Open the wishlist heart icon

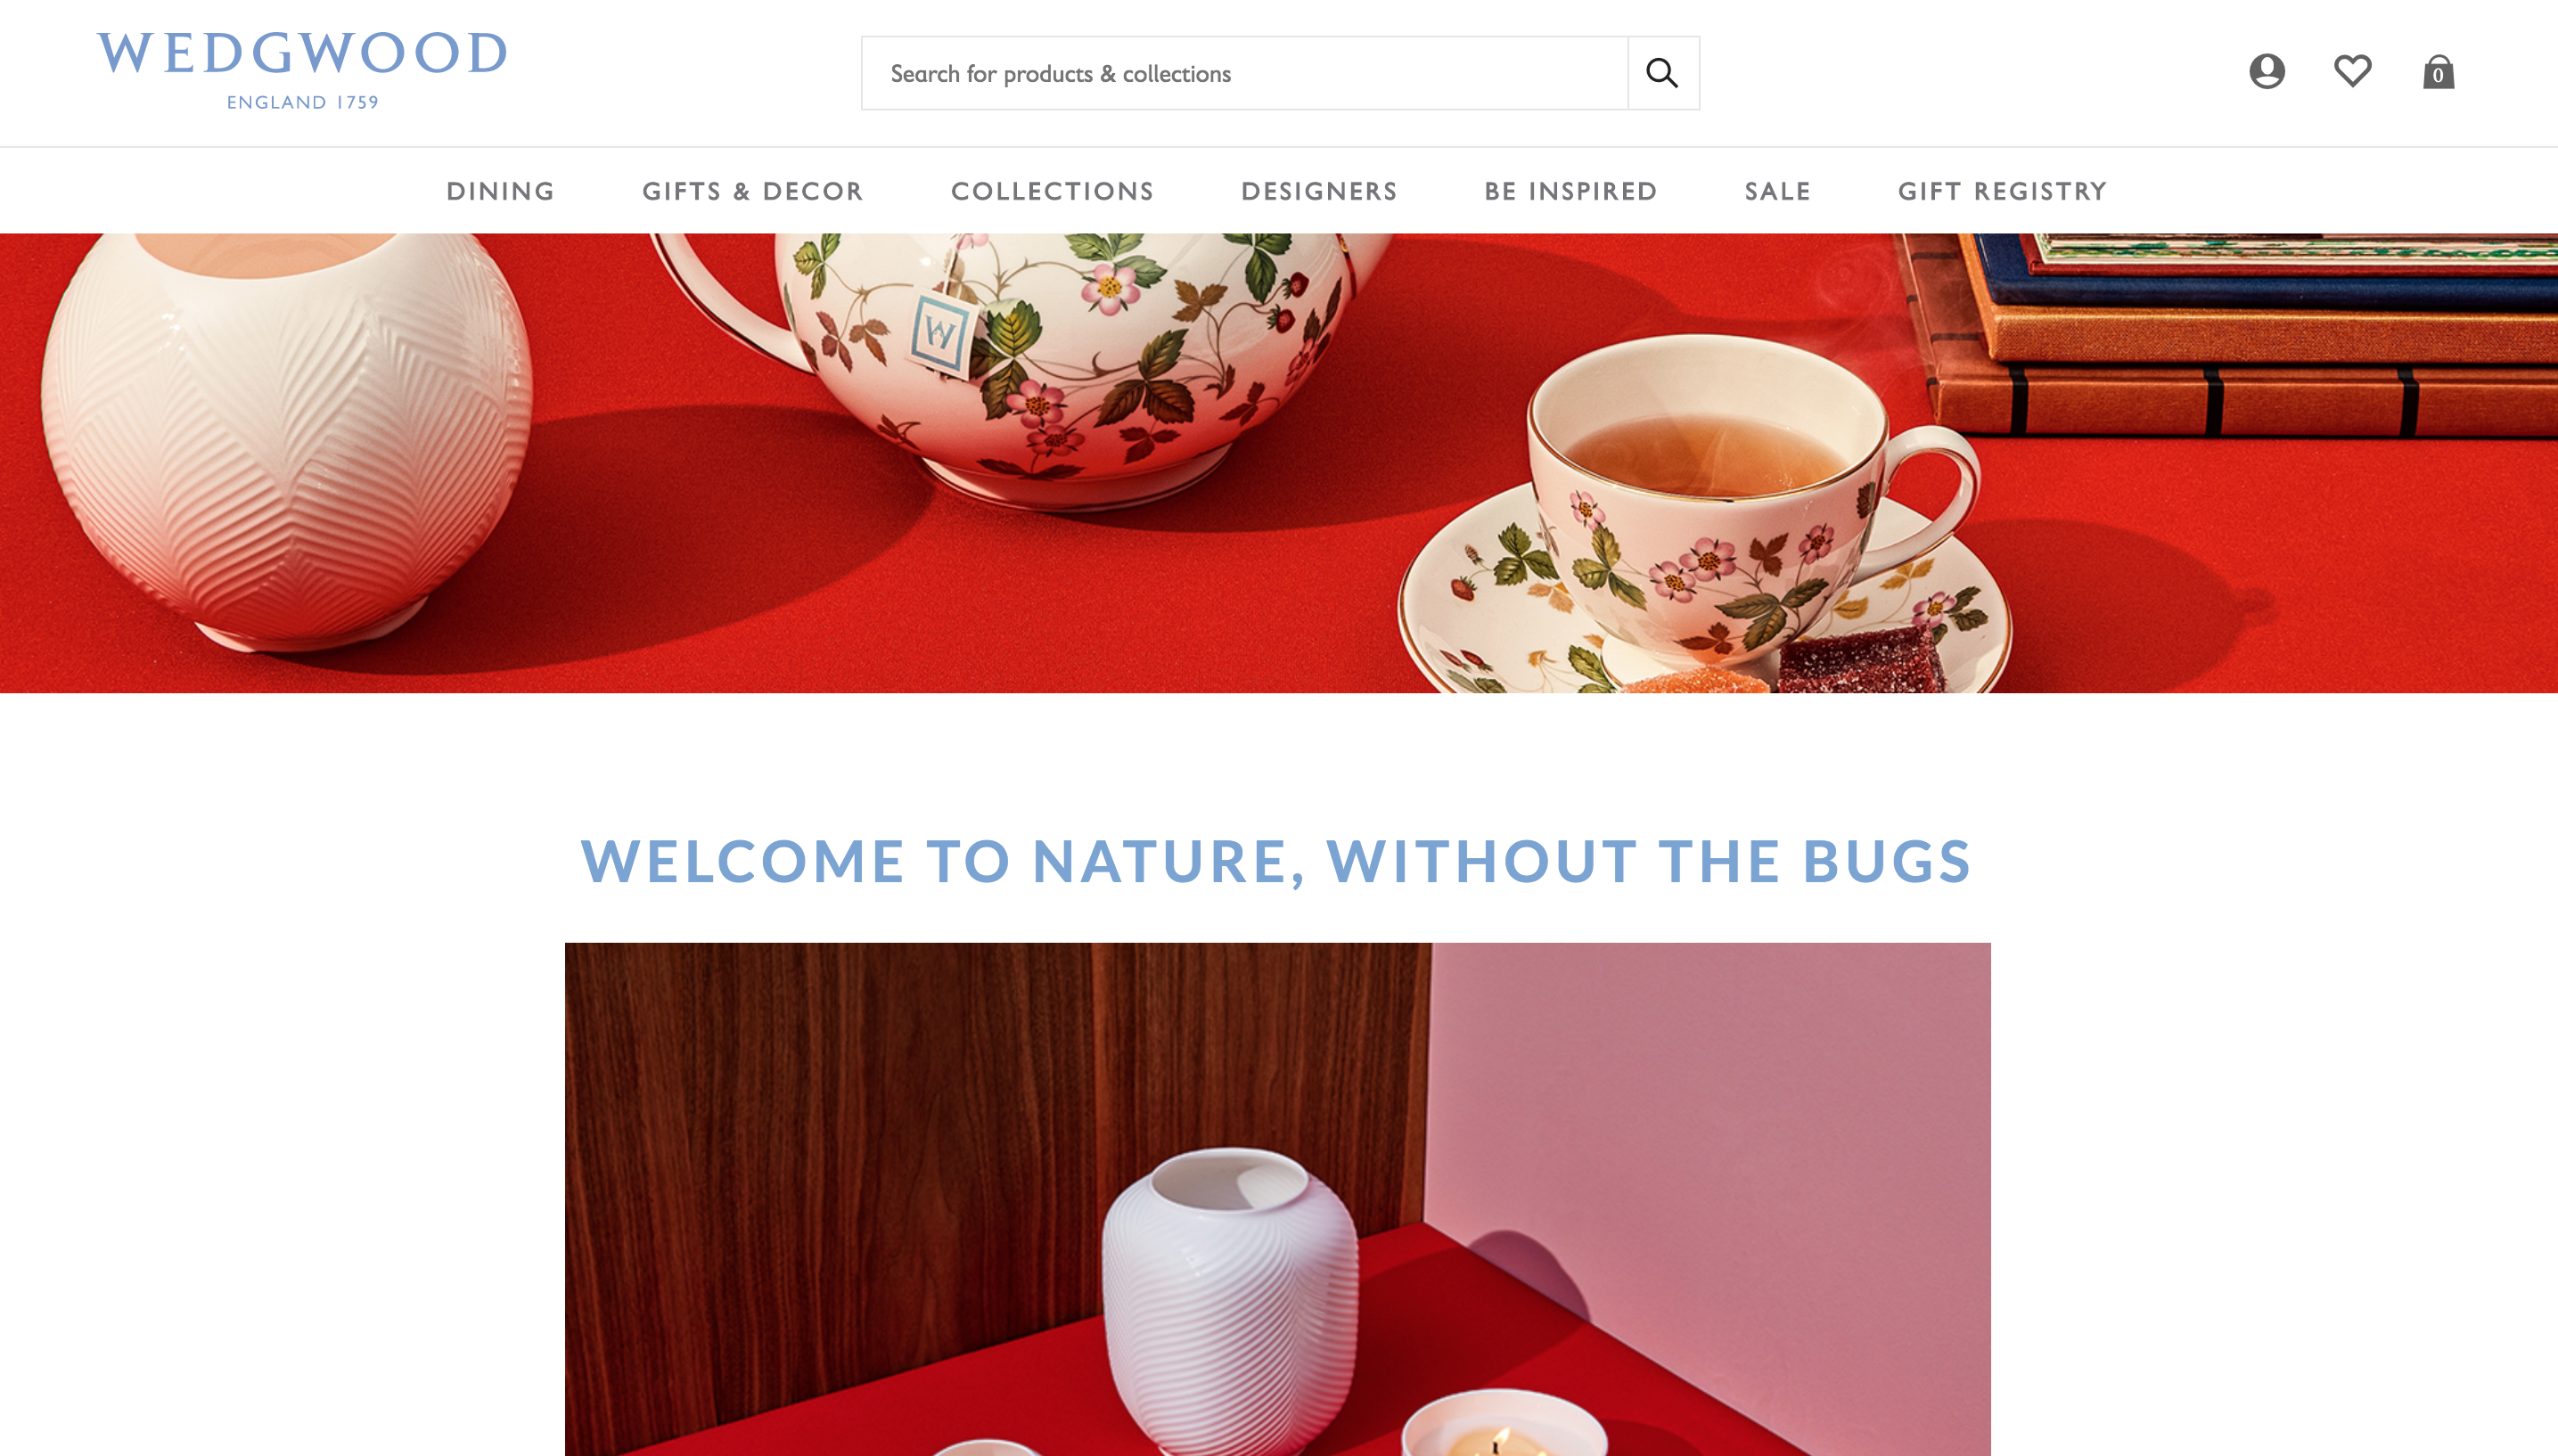click(x=2352, y=71)
